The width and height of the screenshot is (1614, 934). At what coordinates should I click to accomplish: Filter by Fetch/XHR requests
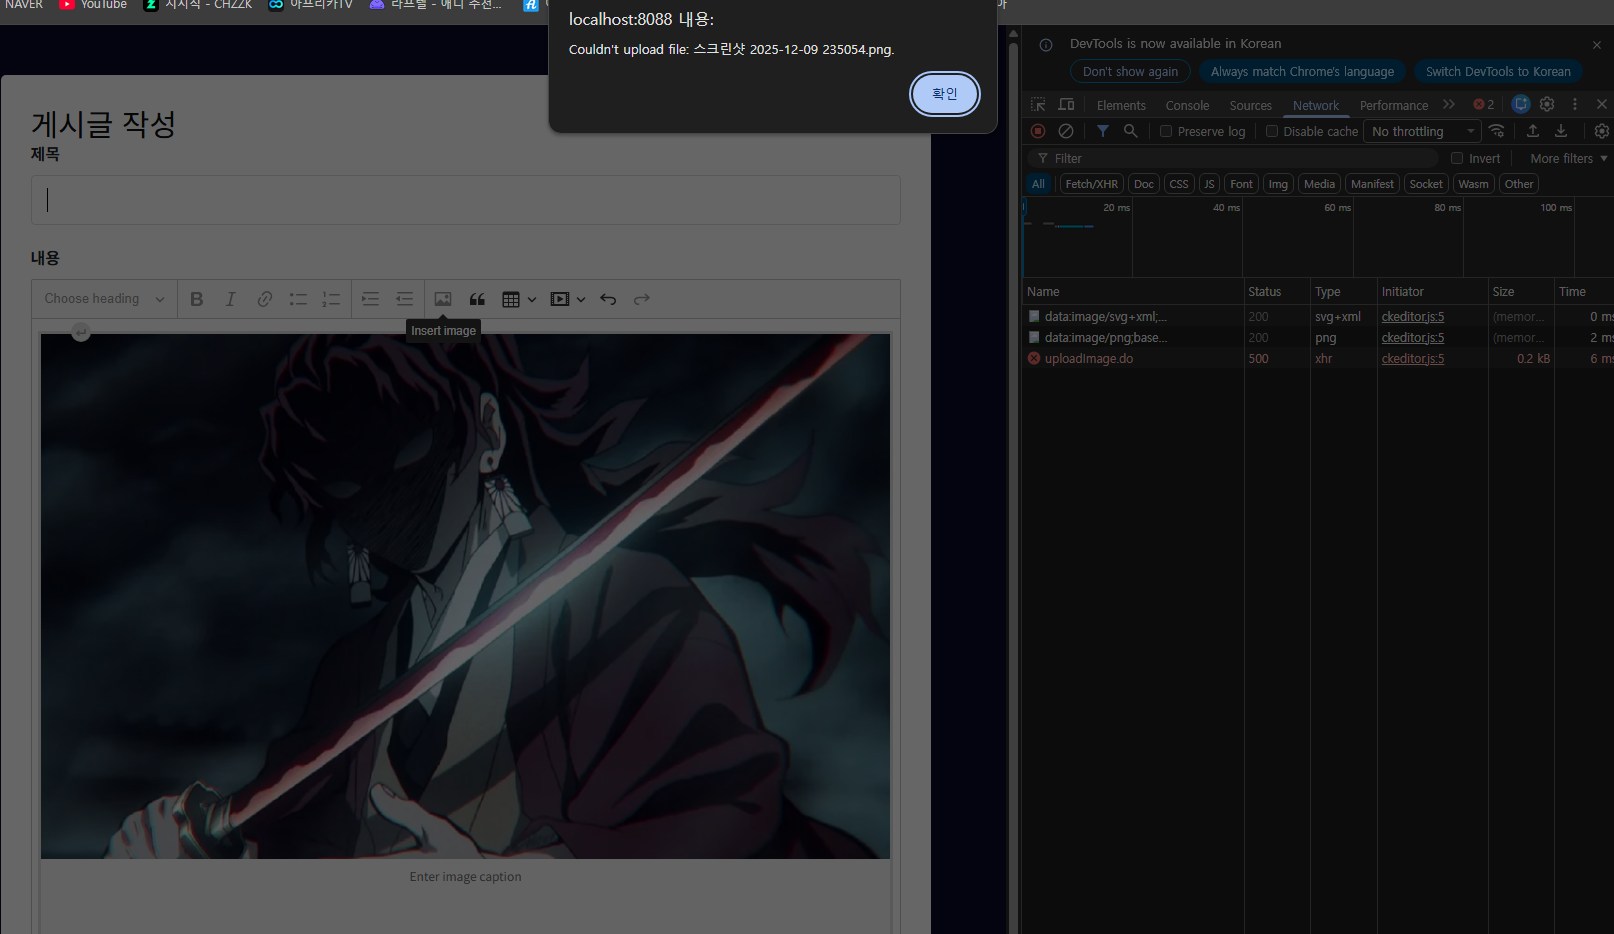(x=1091, y=184)
